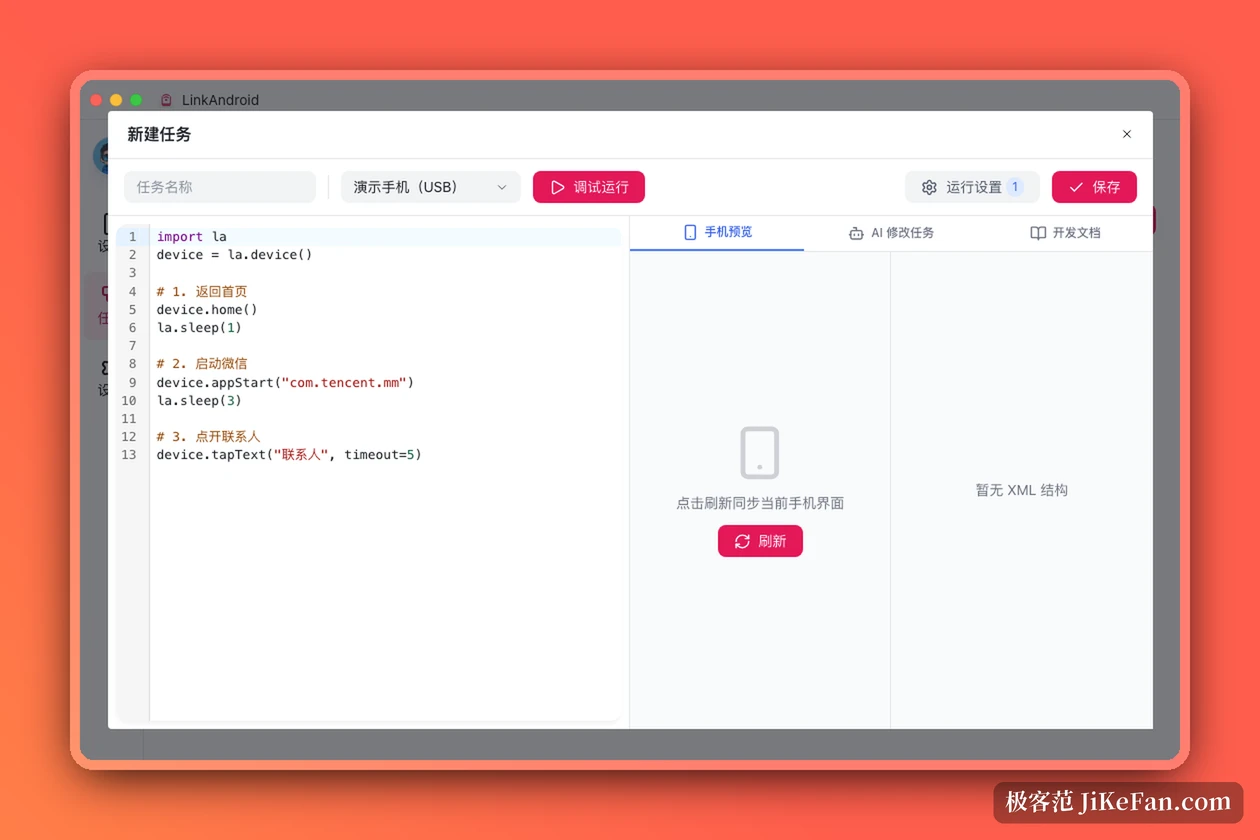Click comment '# 3. 点开联系人'
This screenshot has width=1260, height=840.
pos(208,436)
